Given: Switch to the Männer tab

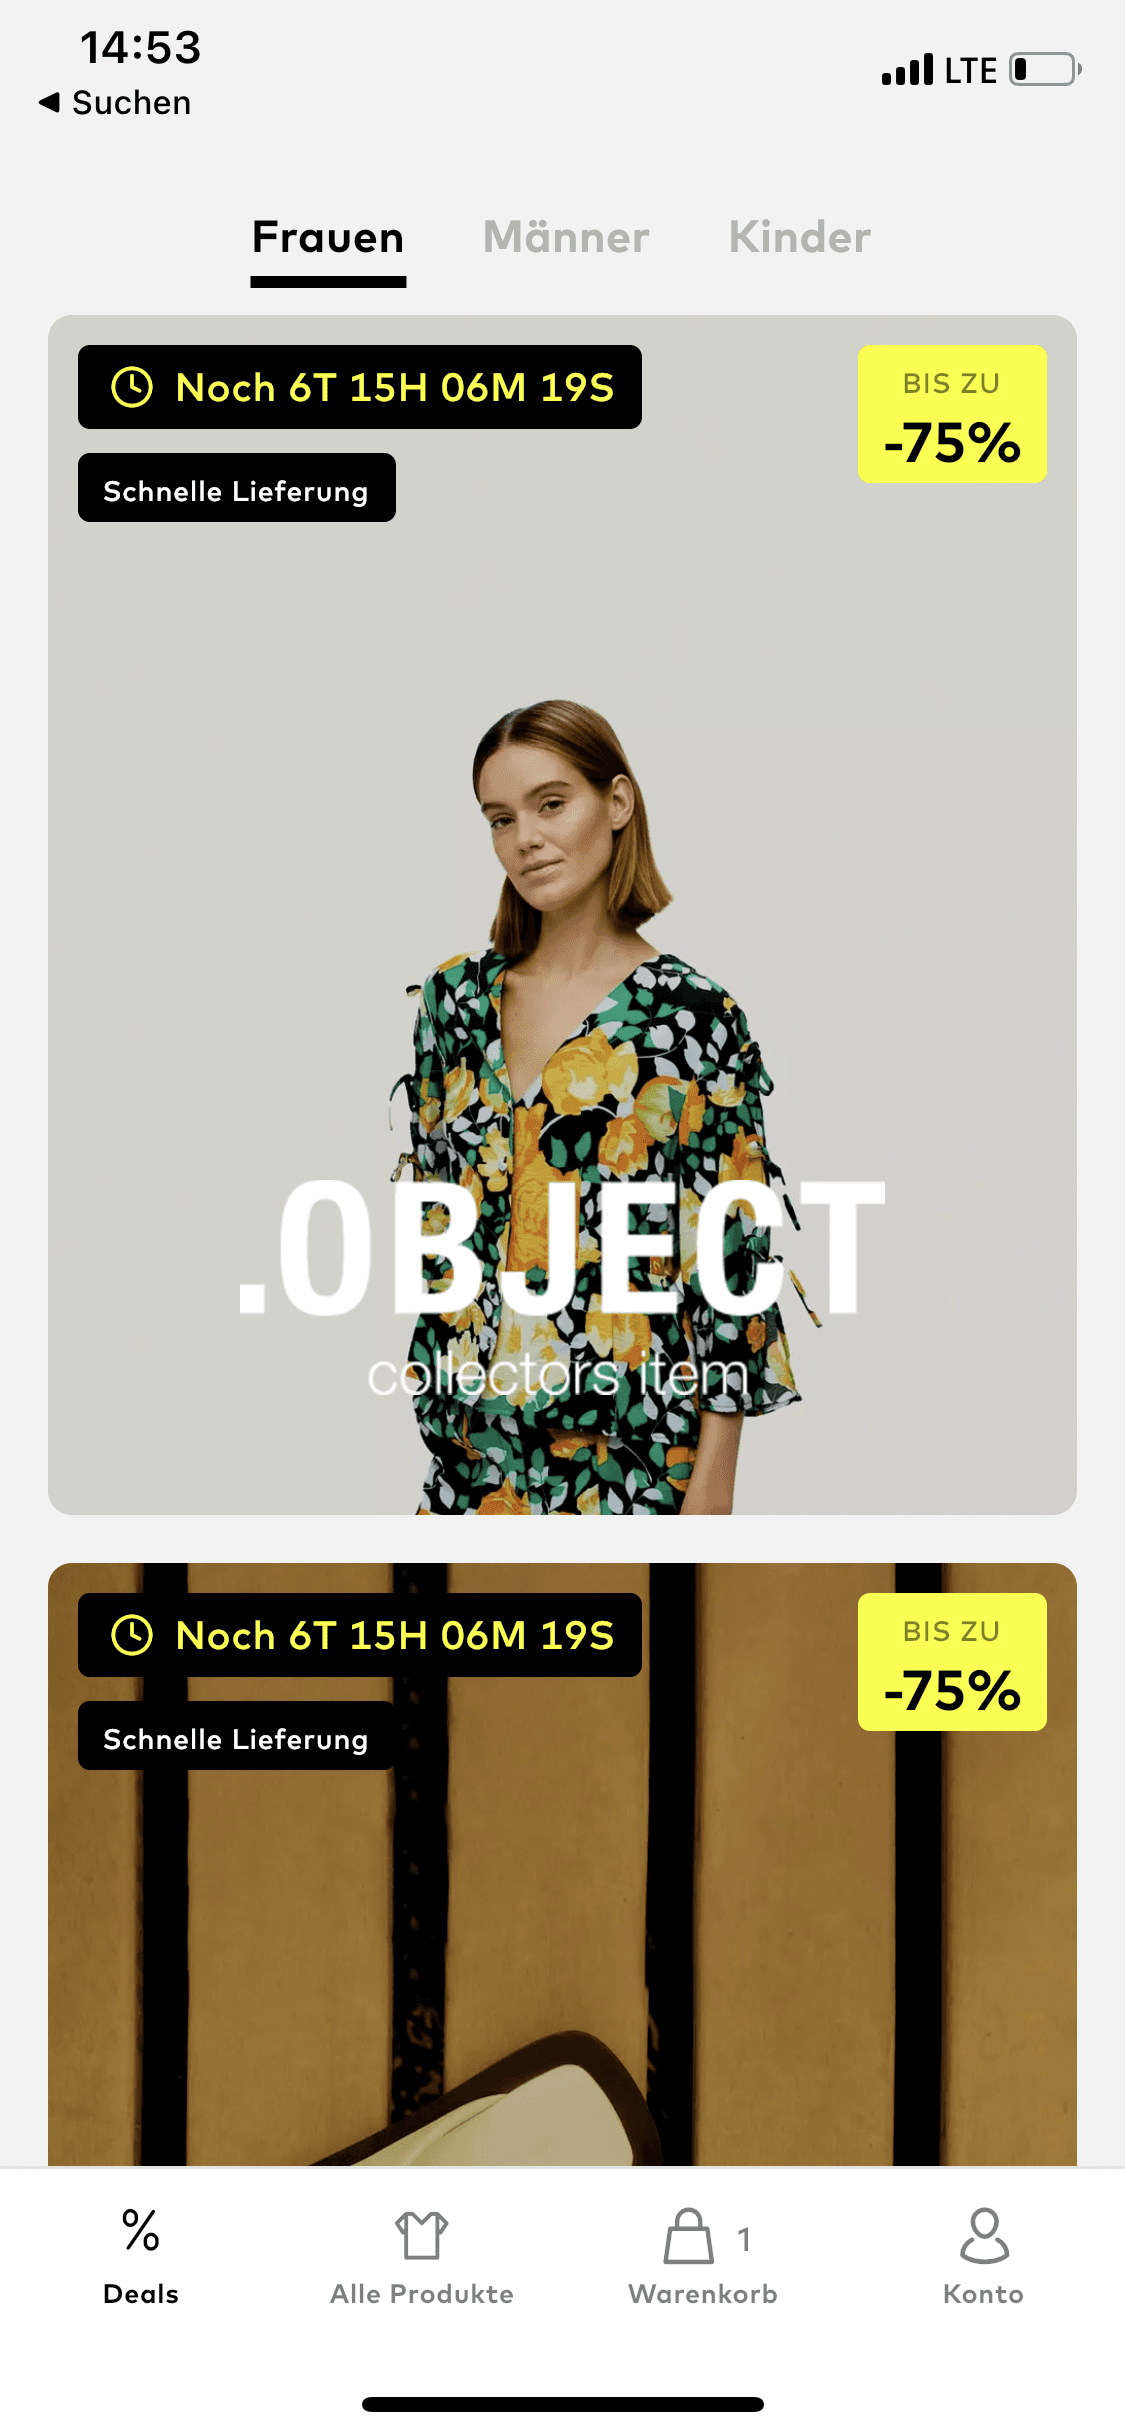Looking at the screenshot, I should tap(566, 237).
